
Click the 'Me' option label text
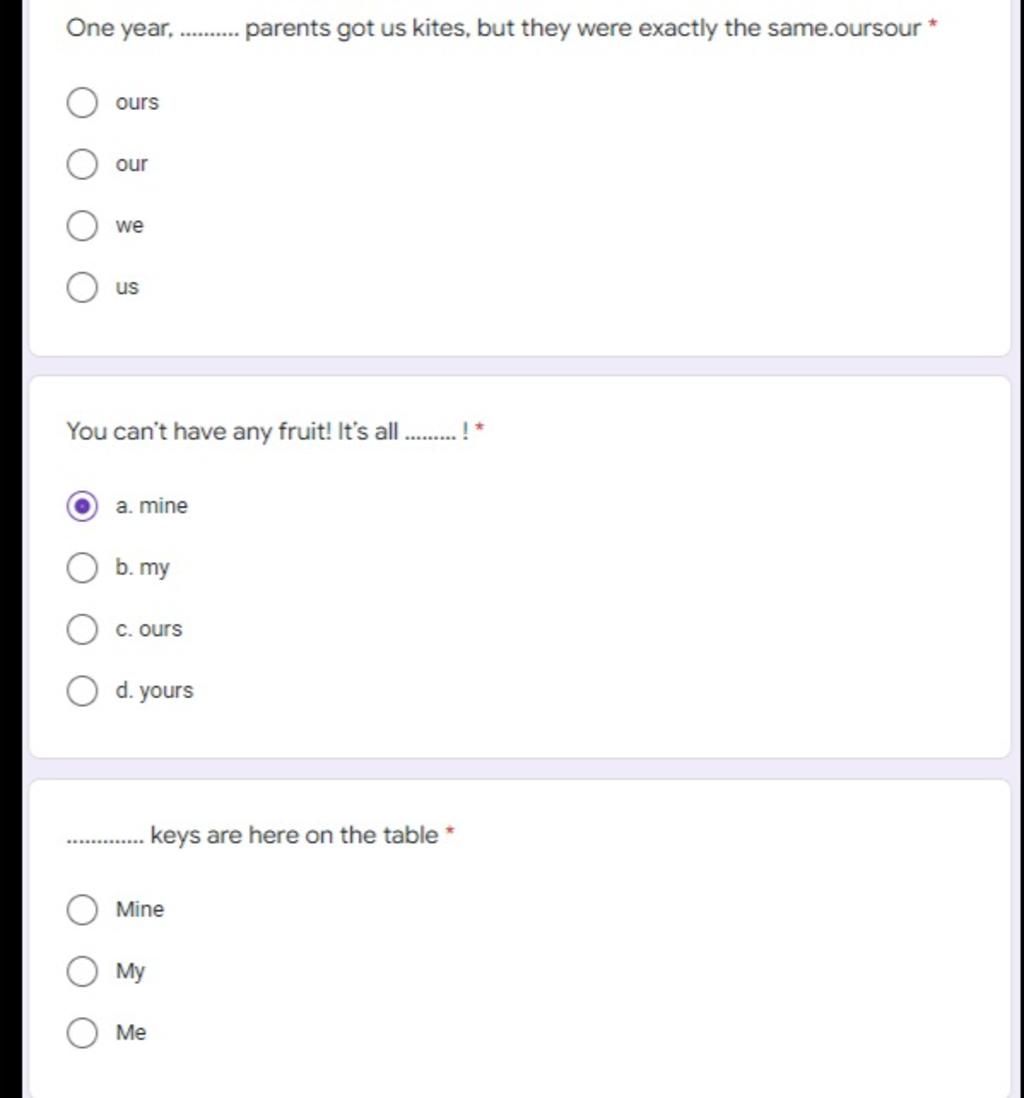131,1033
